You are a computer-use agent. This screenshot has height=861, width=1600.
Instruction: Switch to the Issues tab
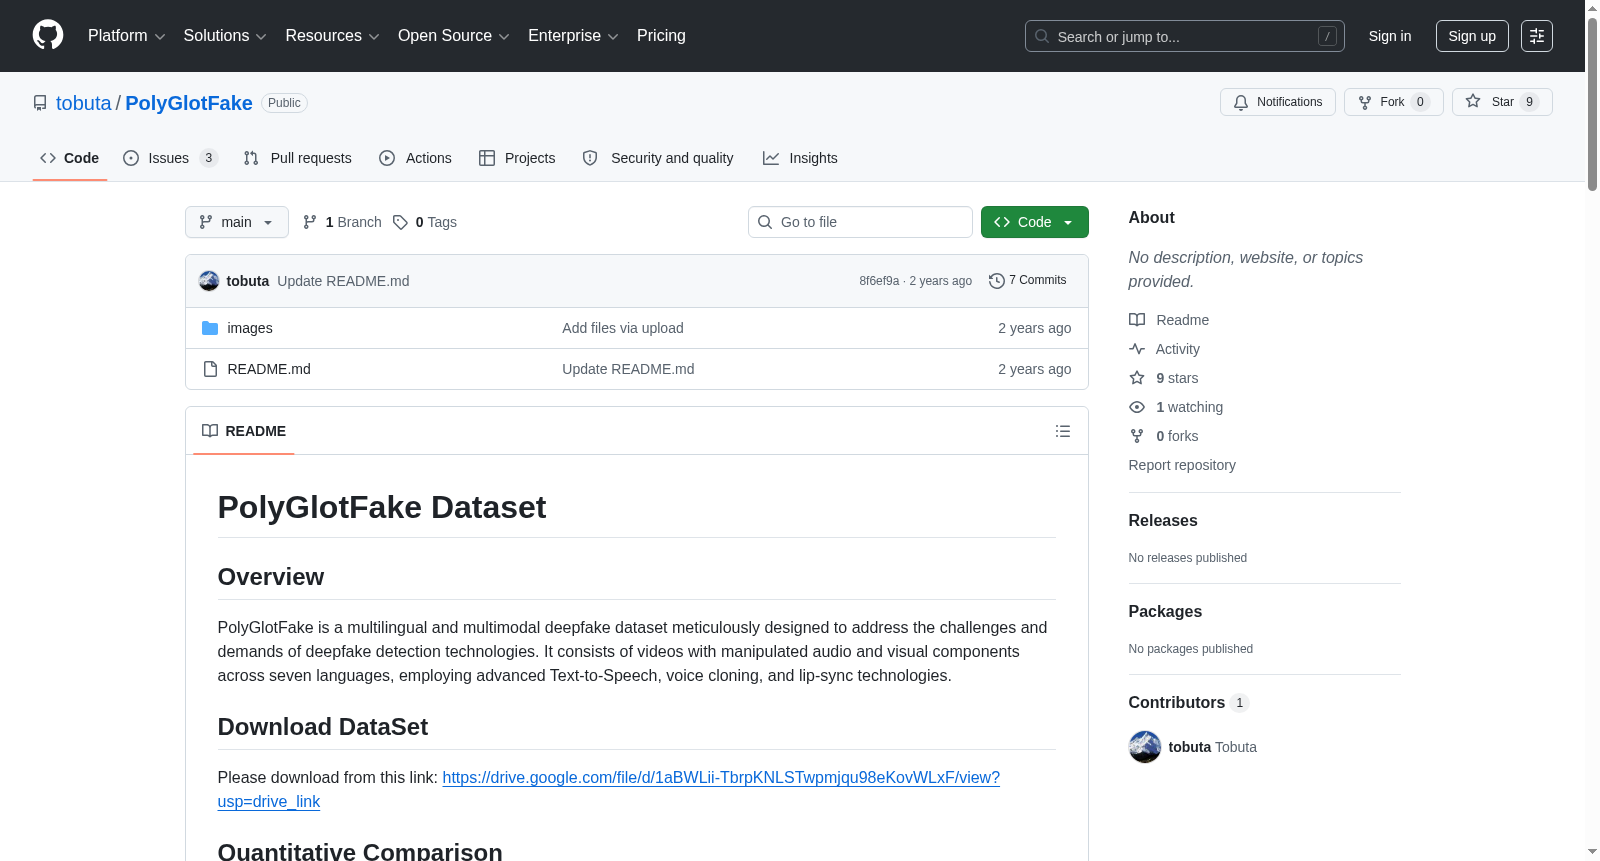pyautogui.click(x=170, y=158)
